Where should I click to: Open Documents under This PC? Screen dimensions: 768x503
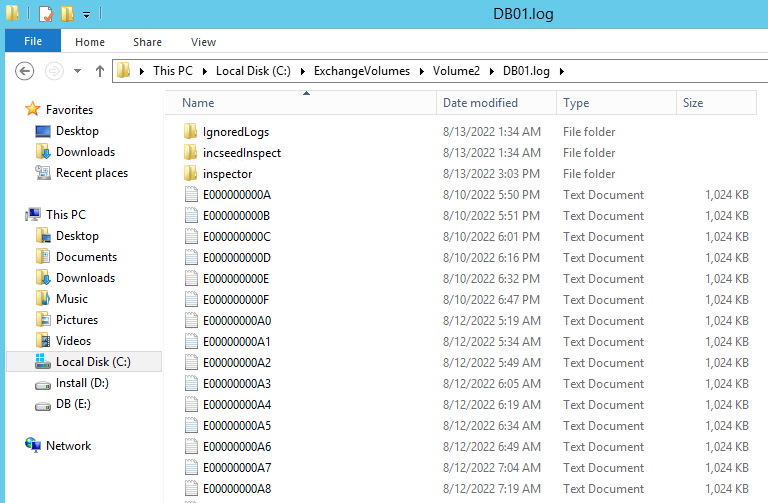click(86, 257)
